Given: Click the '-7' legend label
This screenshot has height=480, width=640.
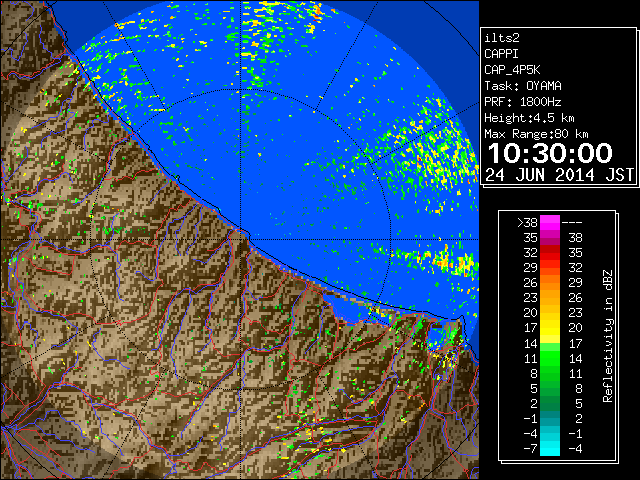Looking at the screenshot, I should tap(530, 449).
